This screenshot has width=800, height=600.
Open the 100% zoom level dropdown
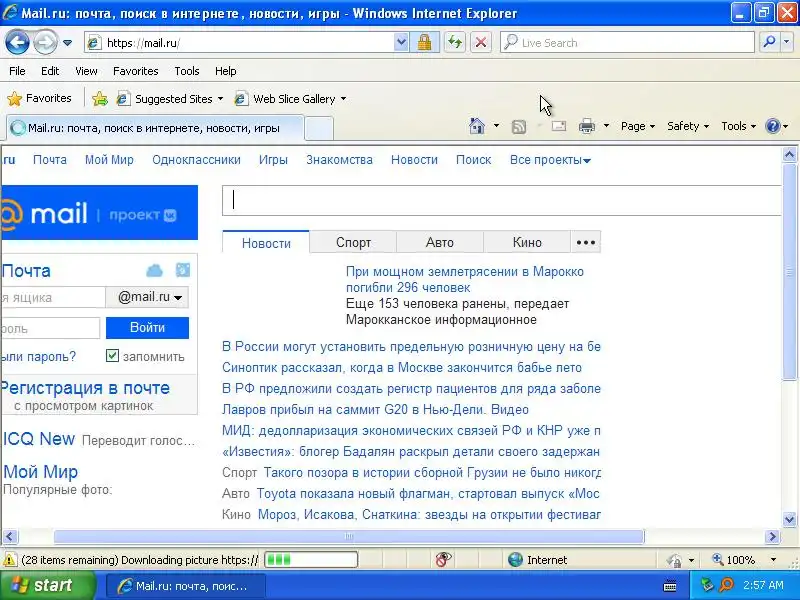[x=773, y=560]
